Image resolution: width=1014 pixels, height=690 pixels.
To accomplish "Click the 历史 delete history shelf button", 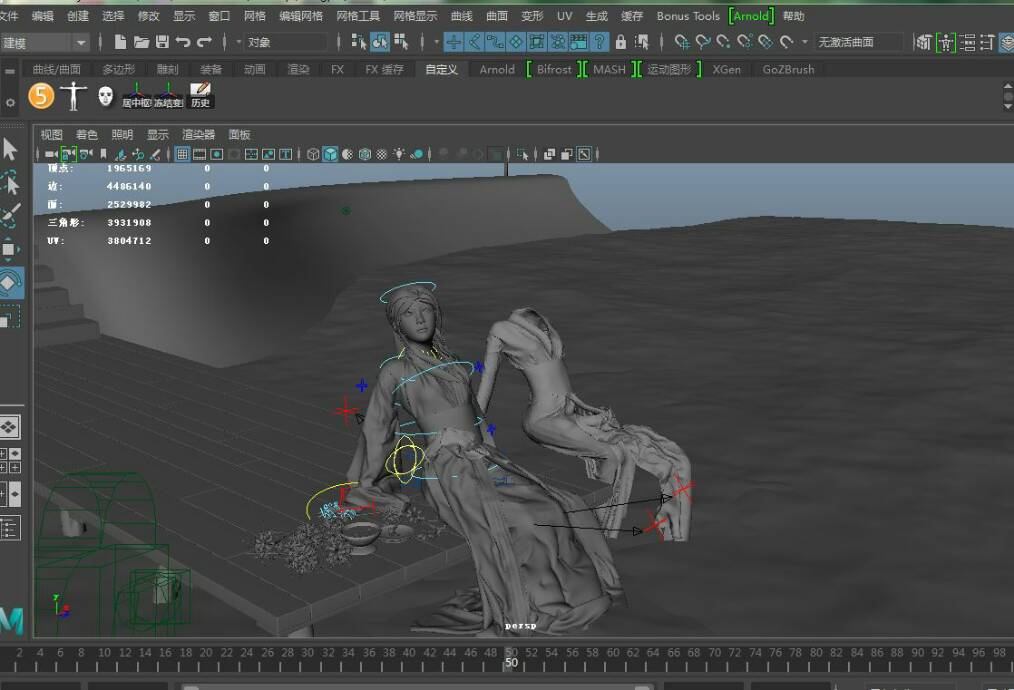I will click(x=200, y=96).
